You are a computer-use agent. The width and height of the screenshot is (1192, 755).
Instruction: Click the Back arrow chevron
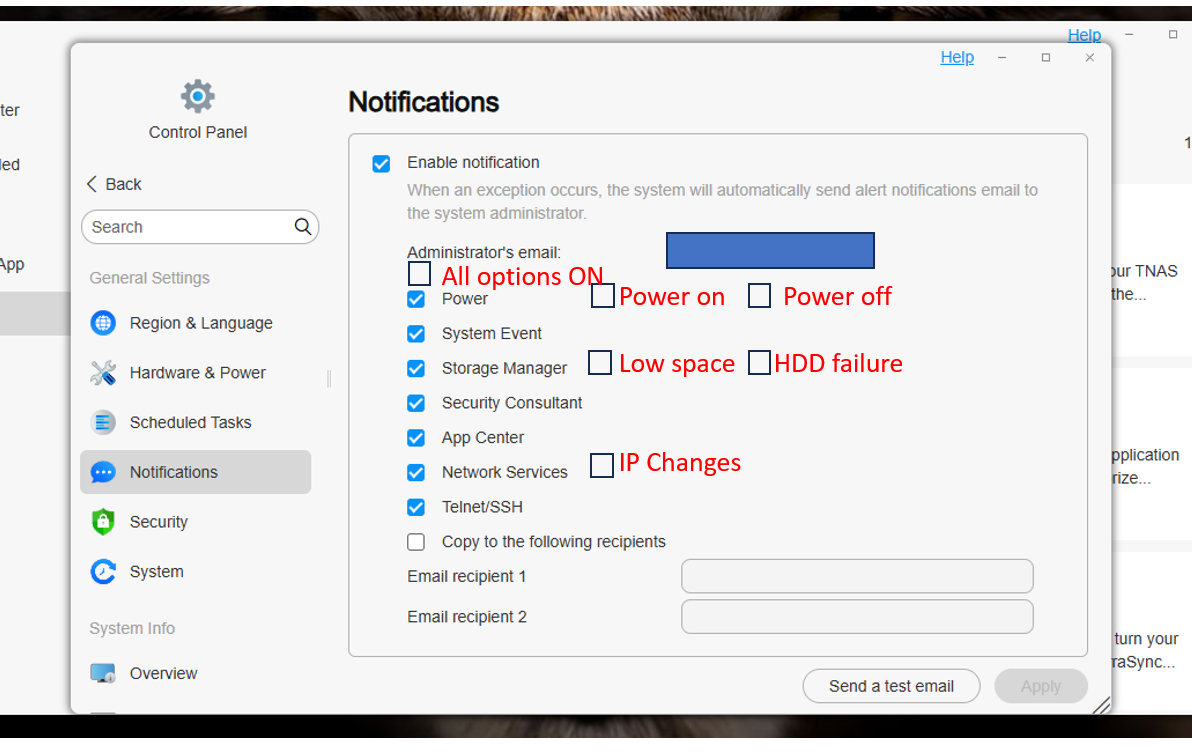tap(92, 184)
